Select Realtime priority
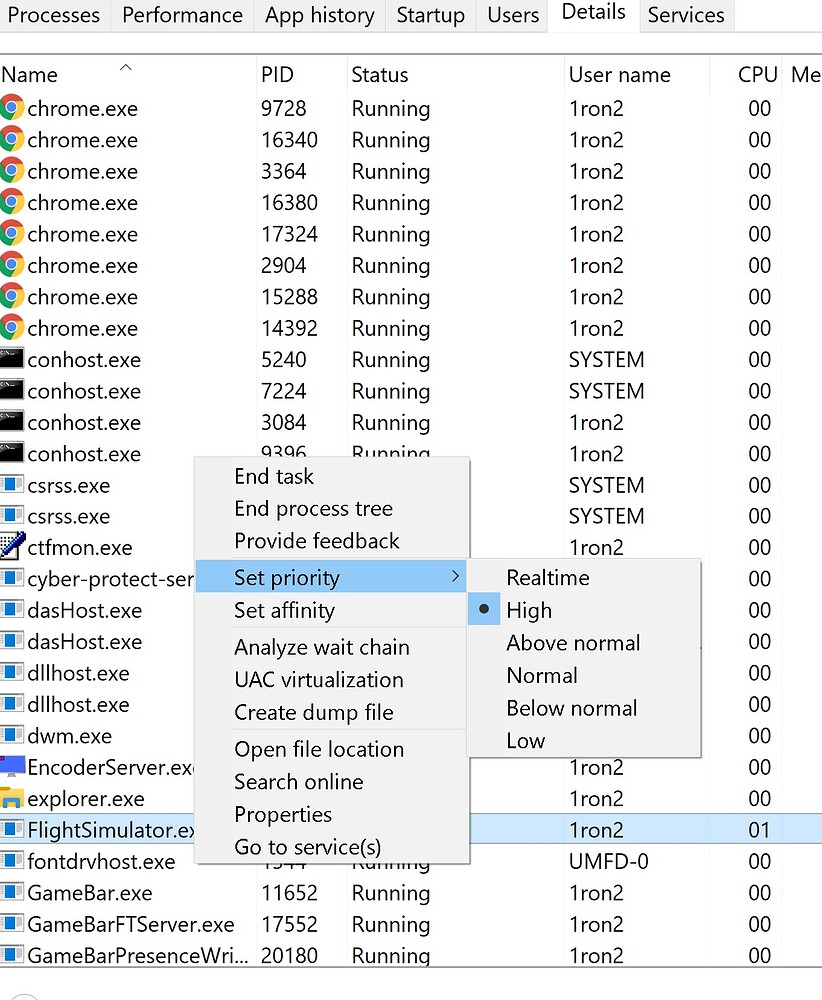 point(548,577)
